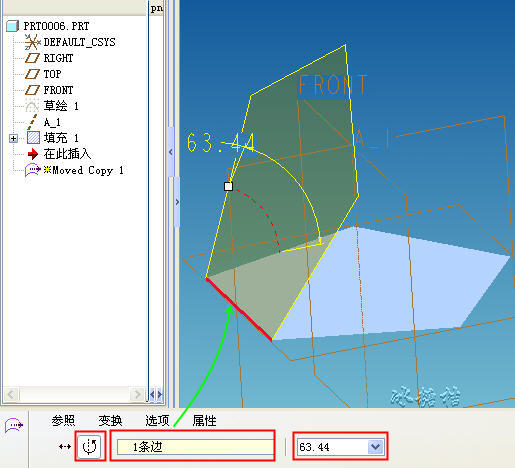Click the PRT0006.PRT part cube icon
The height and width of the screenshot is (468, 515).
[x=12, y=26]
